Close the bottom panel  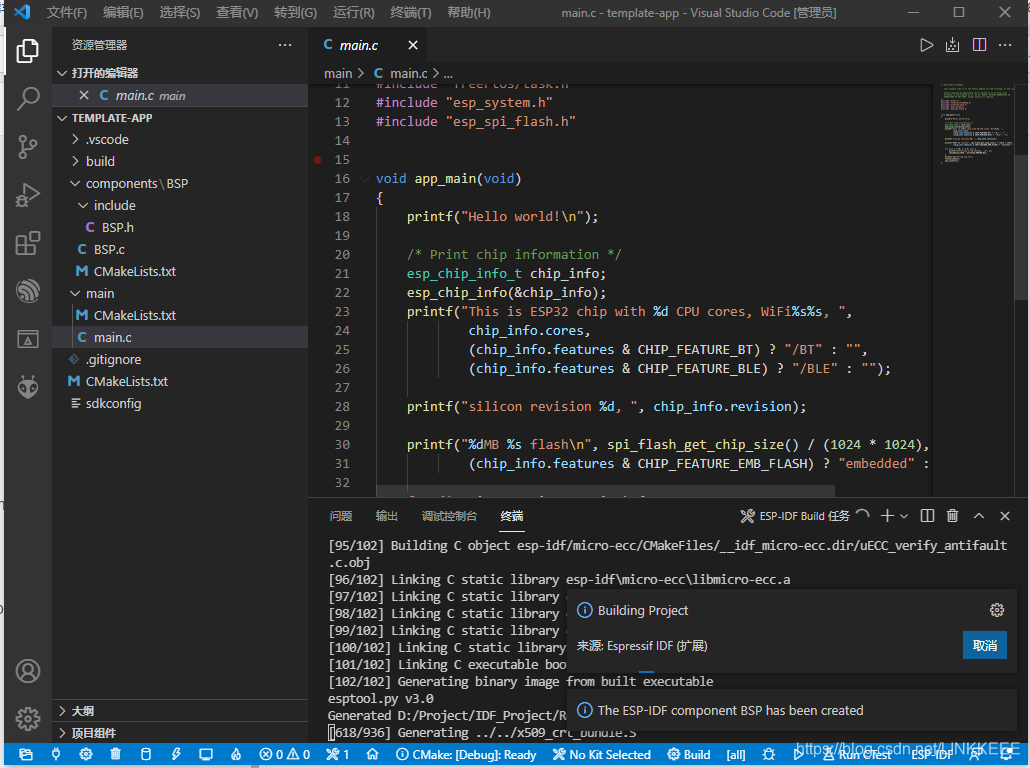1004,516
